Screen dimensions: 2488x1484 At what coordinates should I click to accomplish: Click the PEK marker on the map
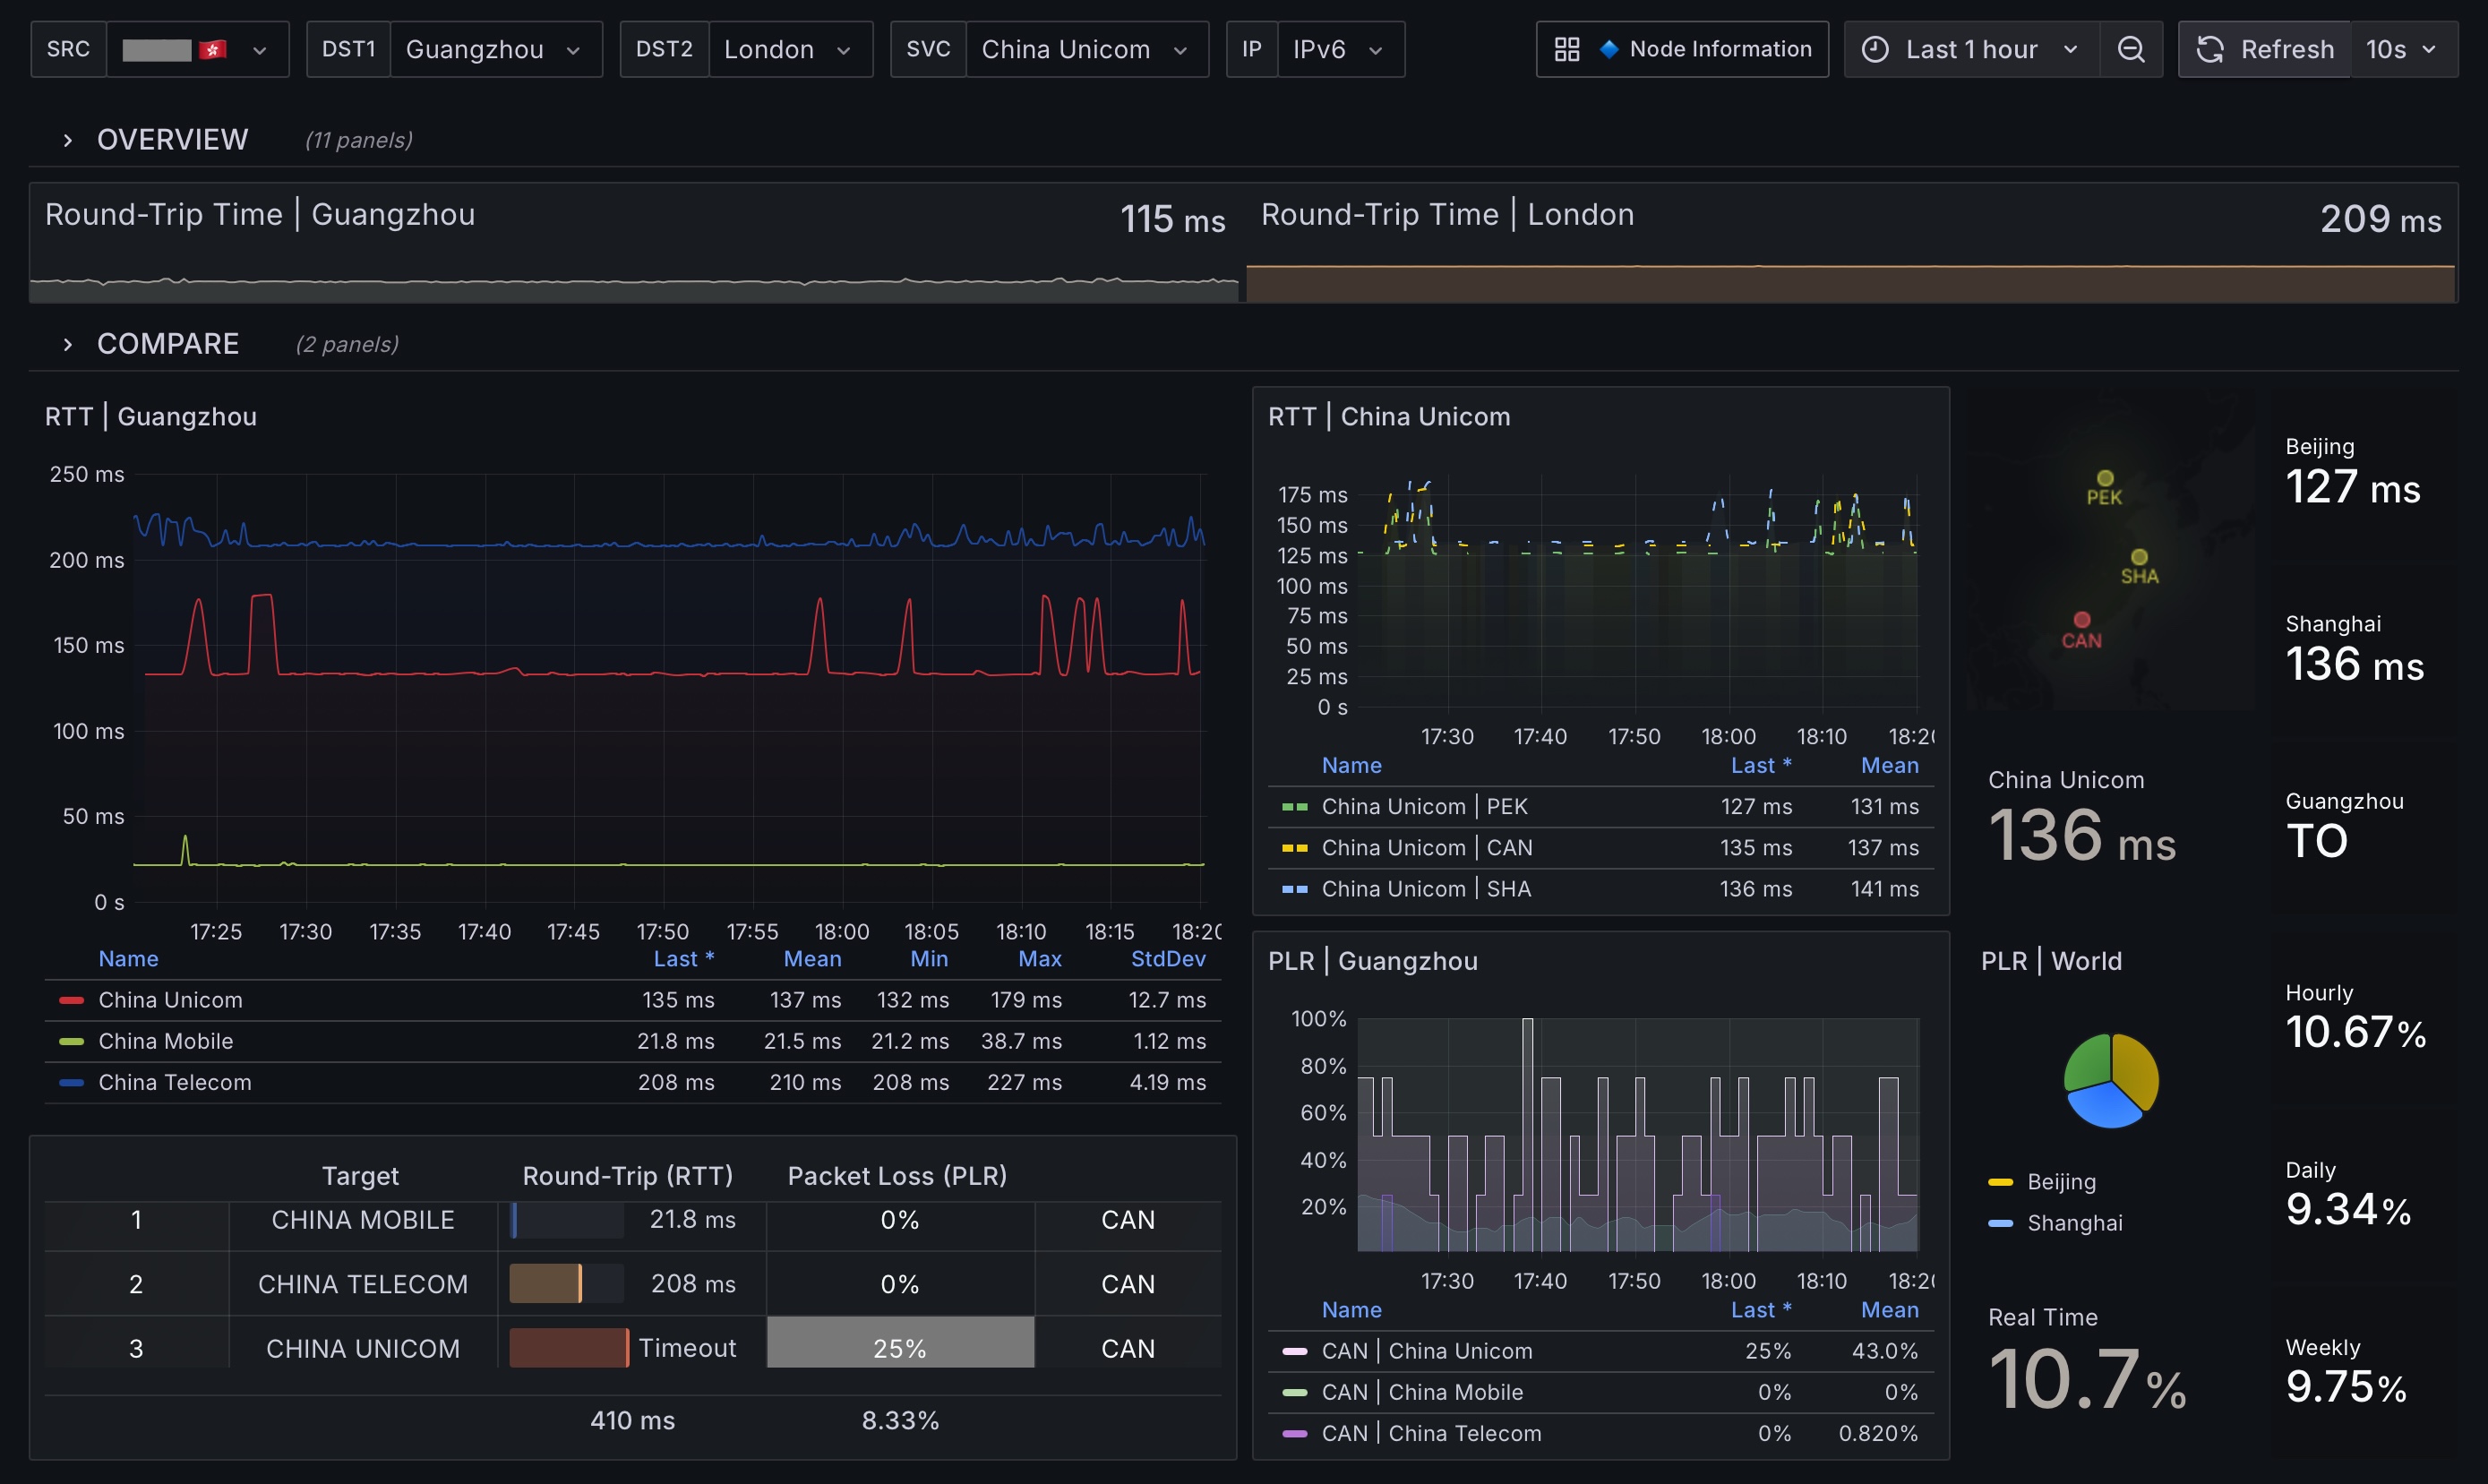(x=2105, y=479)
